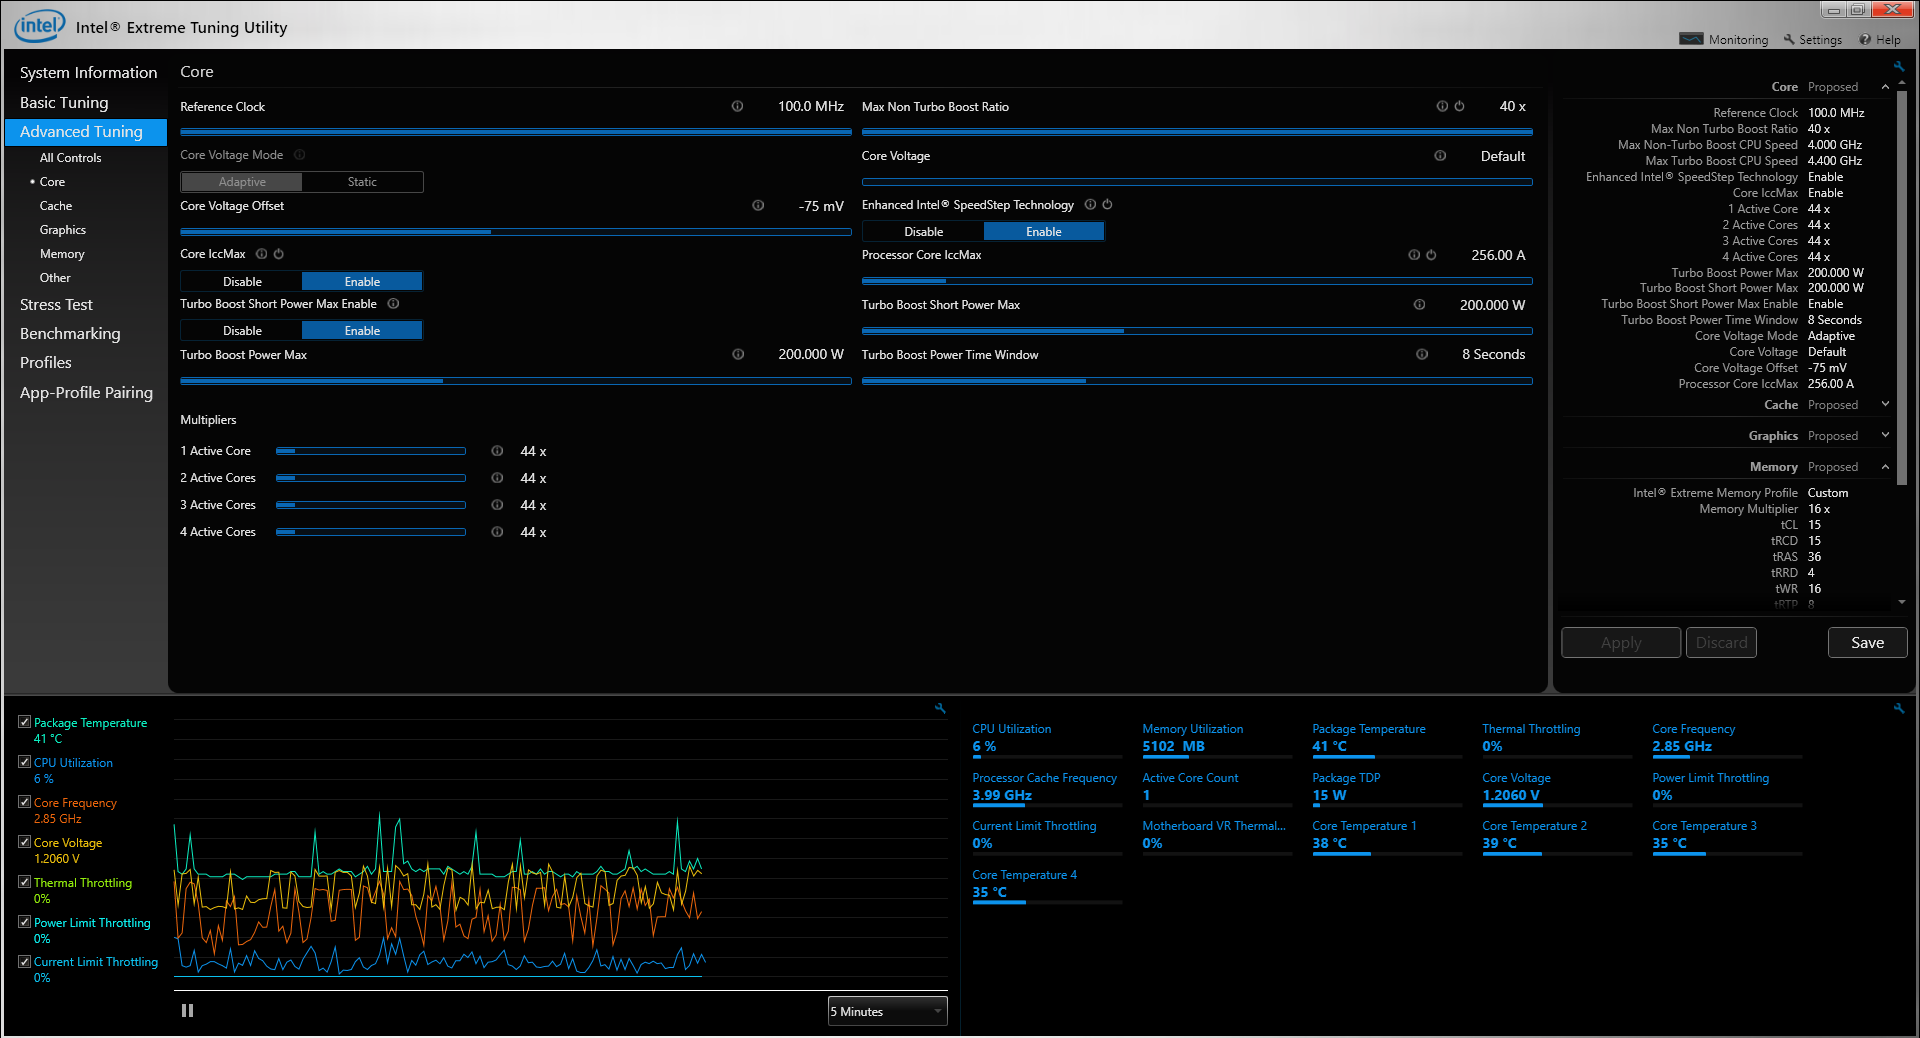The height and width of the screenshot is (1038, 1920).
Task: Uncheck Power Limit Throttling graph checkbox
Action: click(24, 921)
